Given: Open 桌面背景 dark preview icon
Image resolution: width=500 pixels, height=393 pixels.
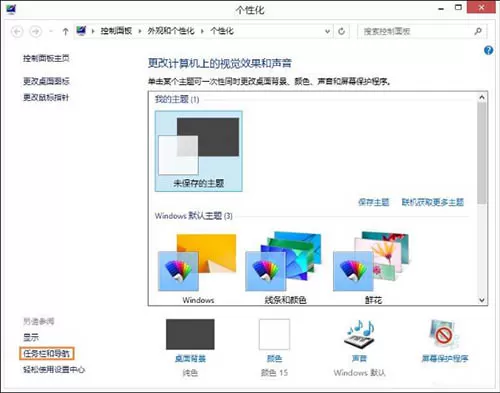Looking at the screenshot, I should 190,334.
